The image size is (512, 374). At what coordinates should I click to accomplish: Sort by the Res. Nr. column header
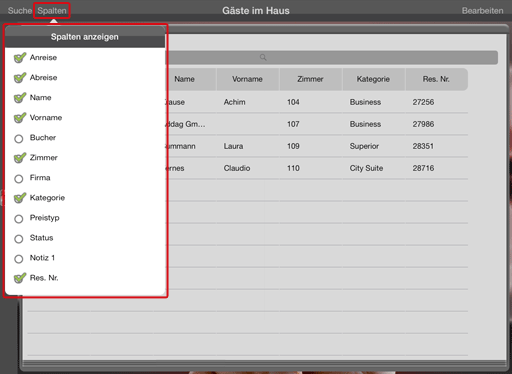(x=436, y=79)
